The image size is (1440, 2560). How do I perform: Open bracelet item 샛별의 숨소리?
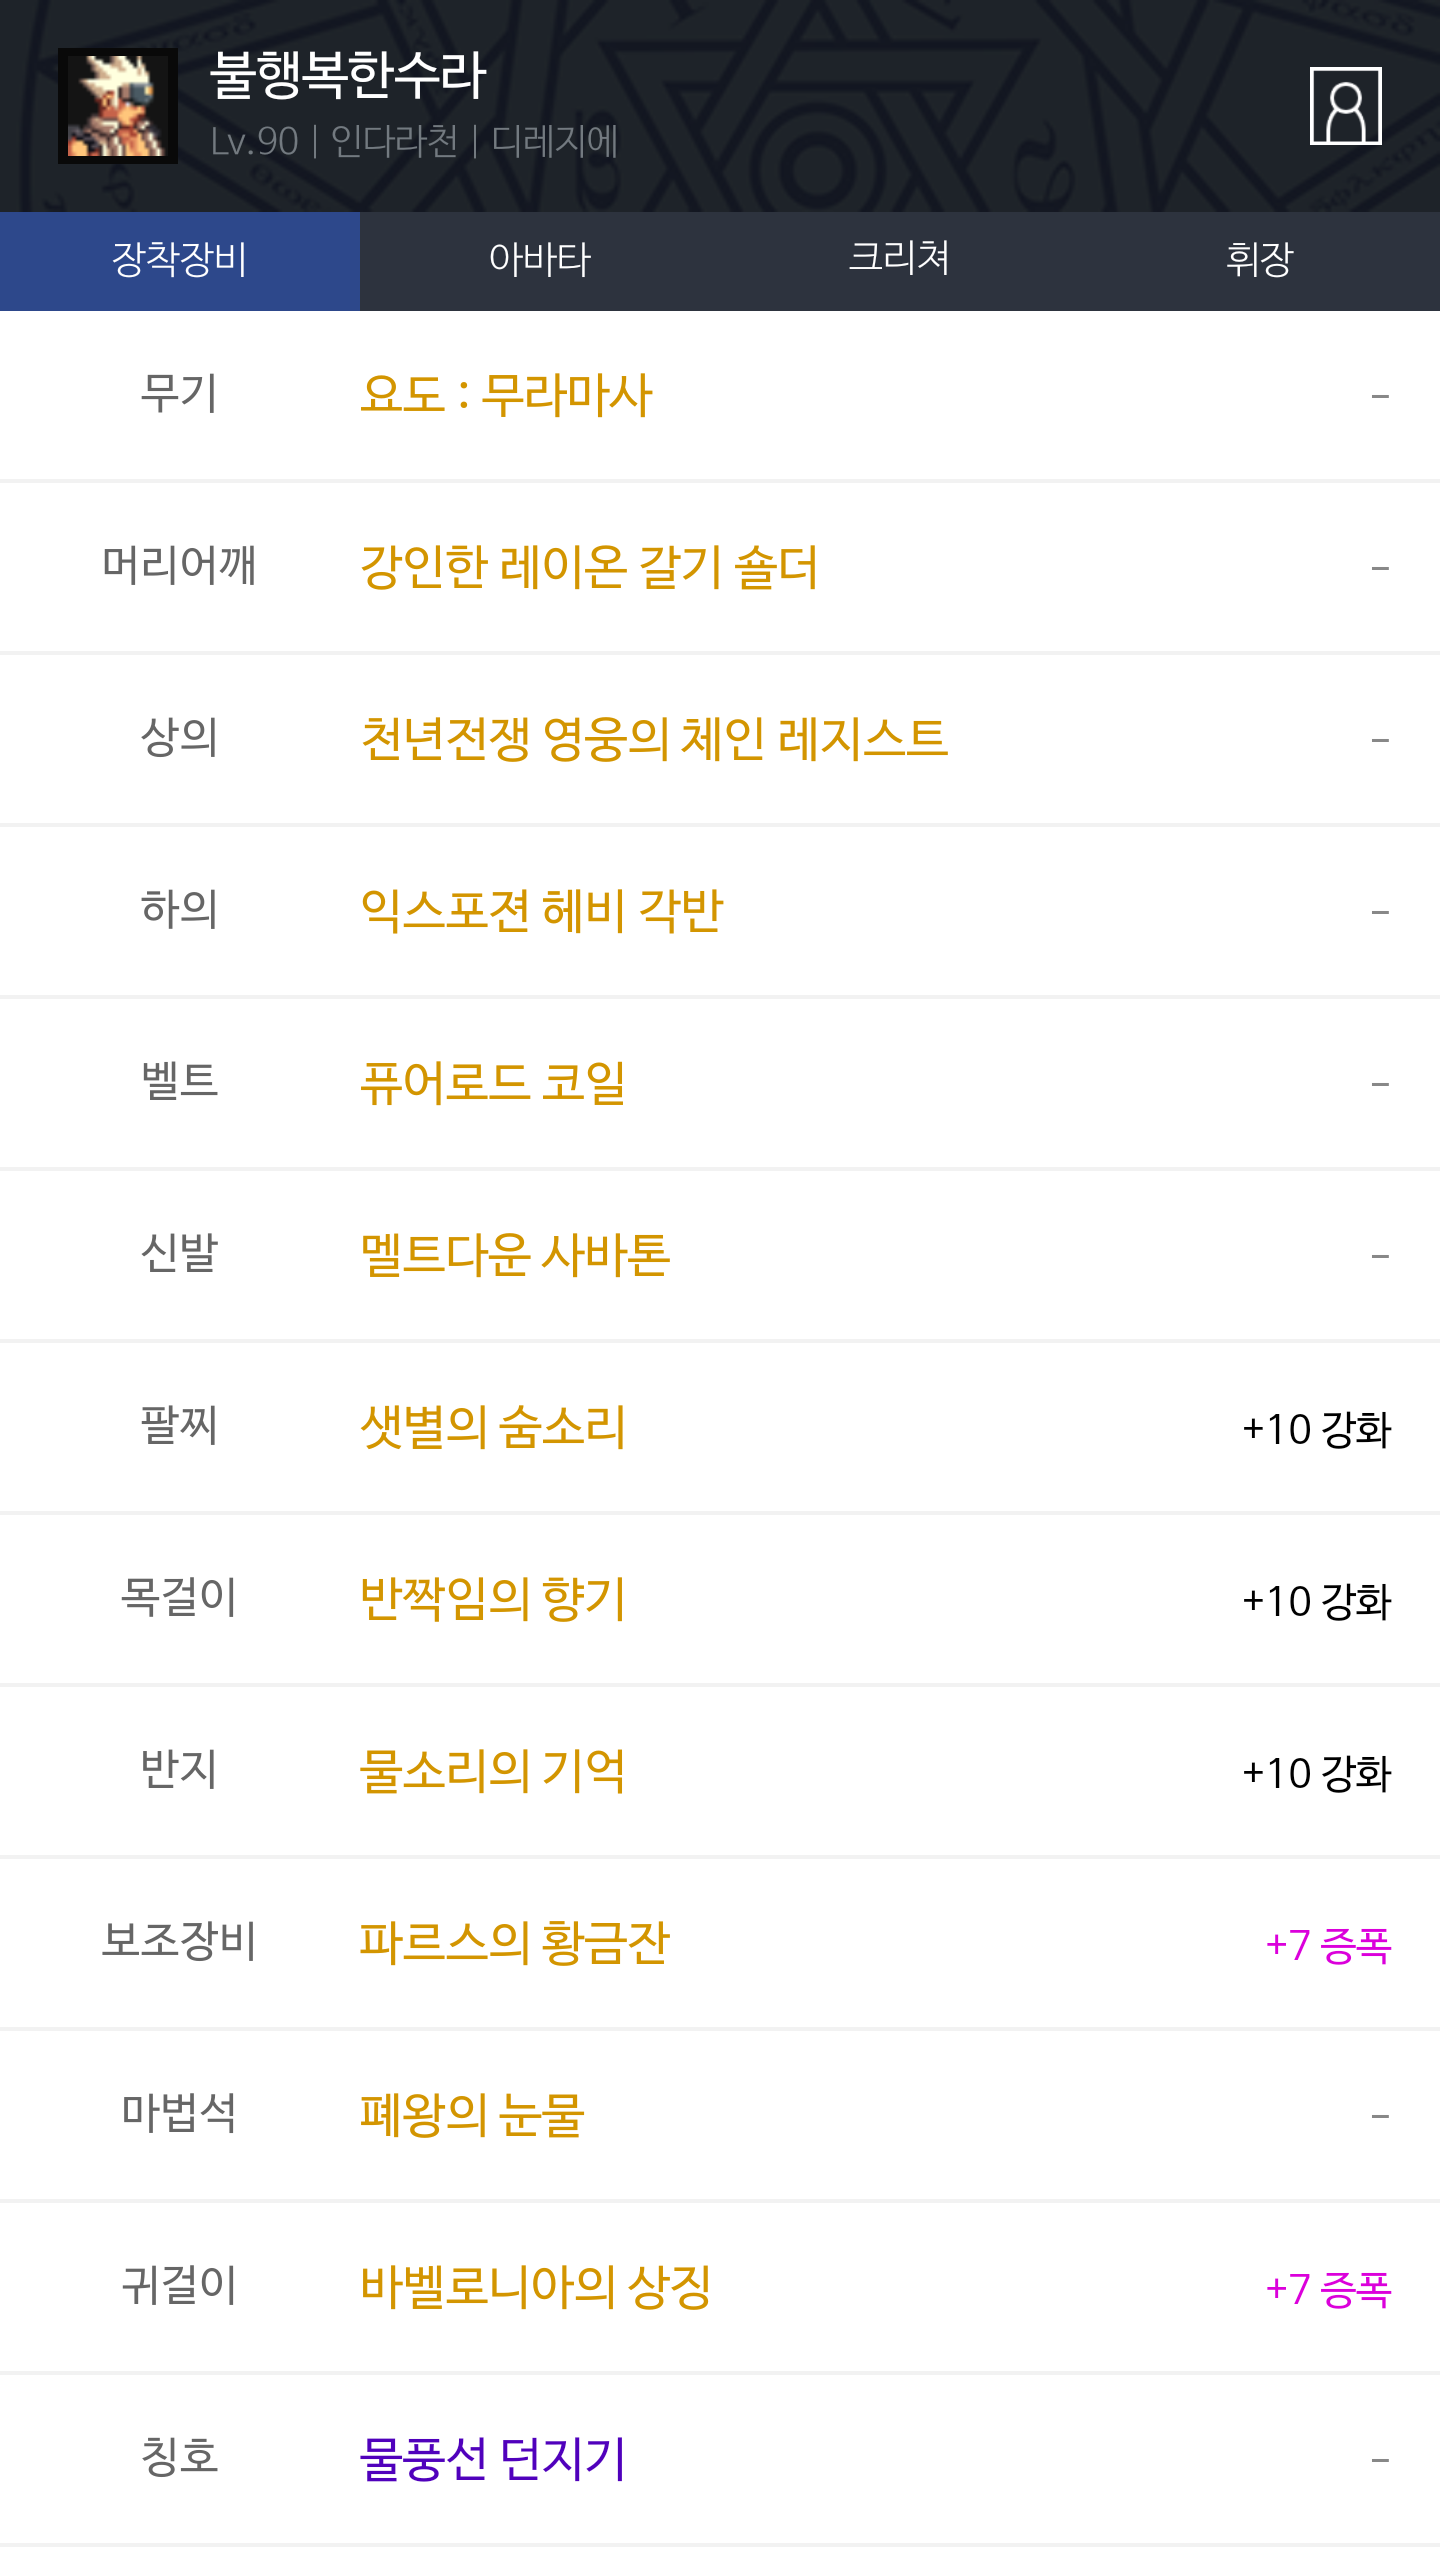point(493,1427)
